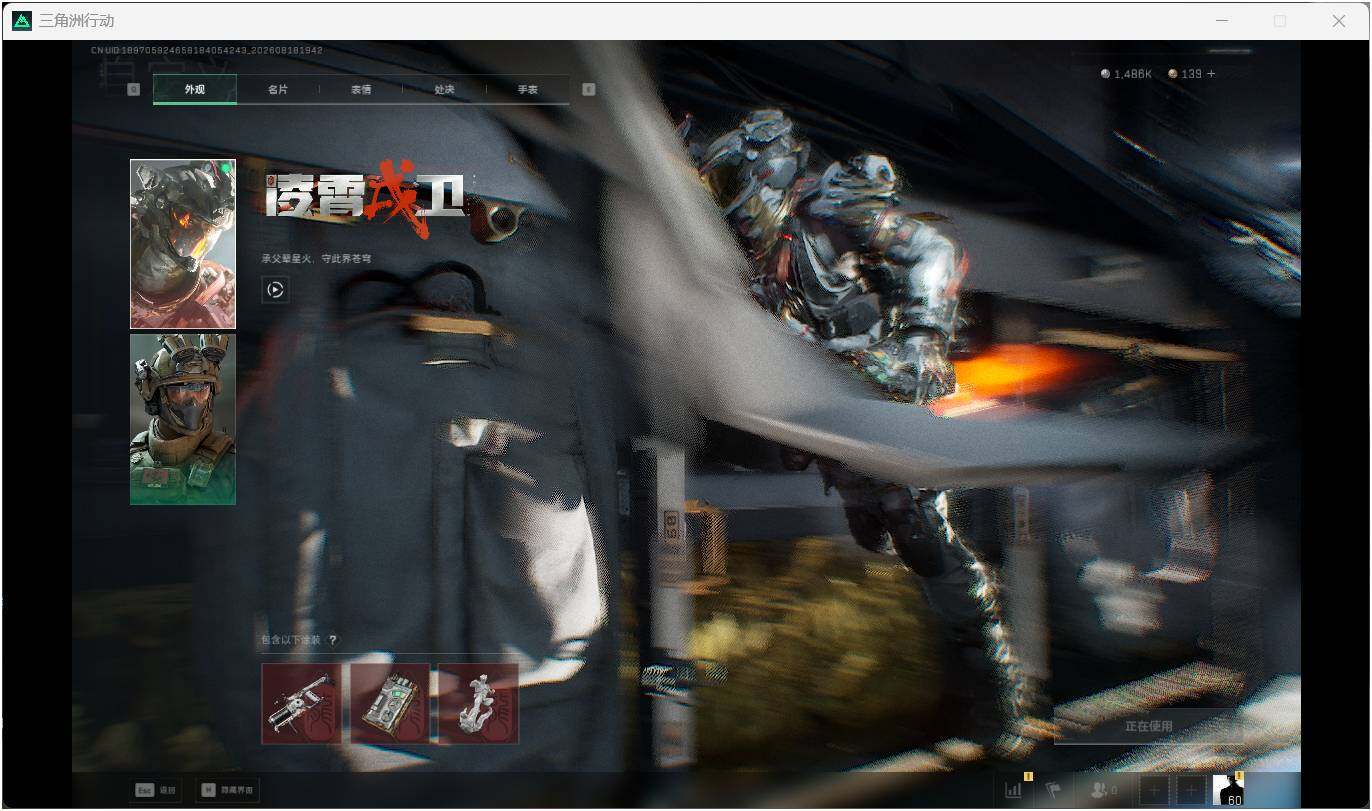View the included device case skin item
The height and width of the screenshot is (811, 1372).
[x=390, y=703]
